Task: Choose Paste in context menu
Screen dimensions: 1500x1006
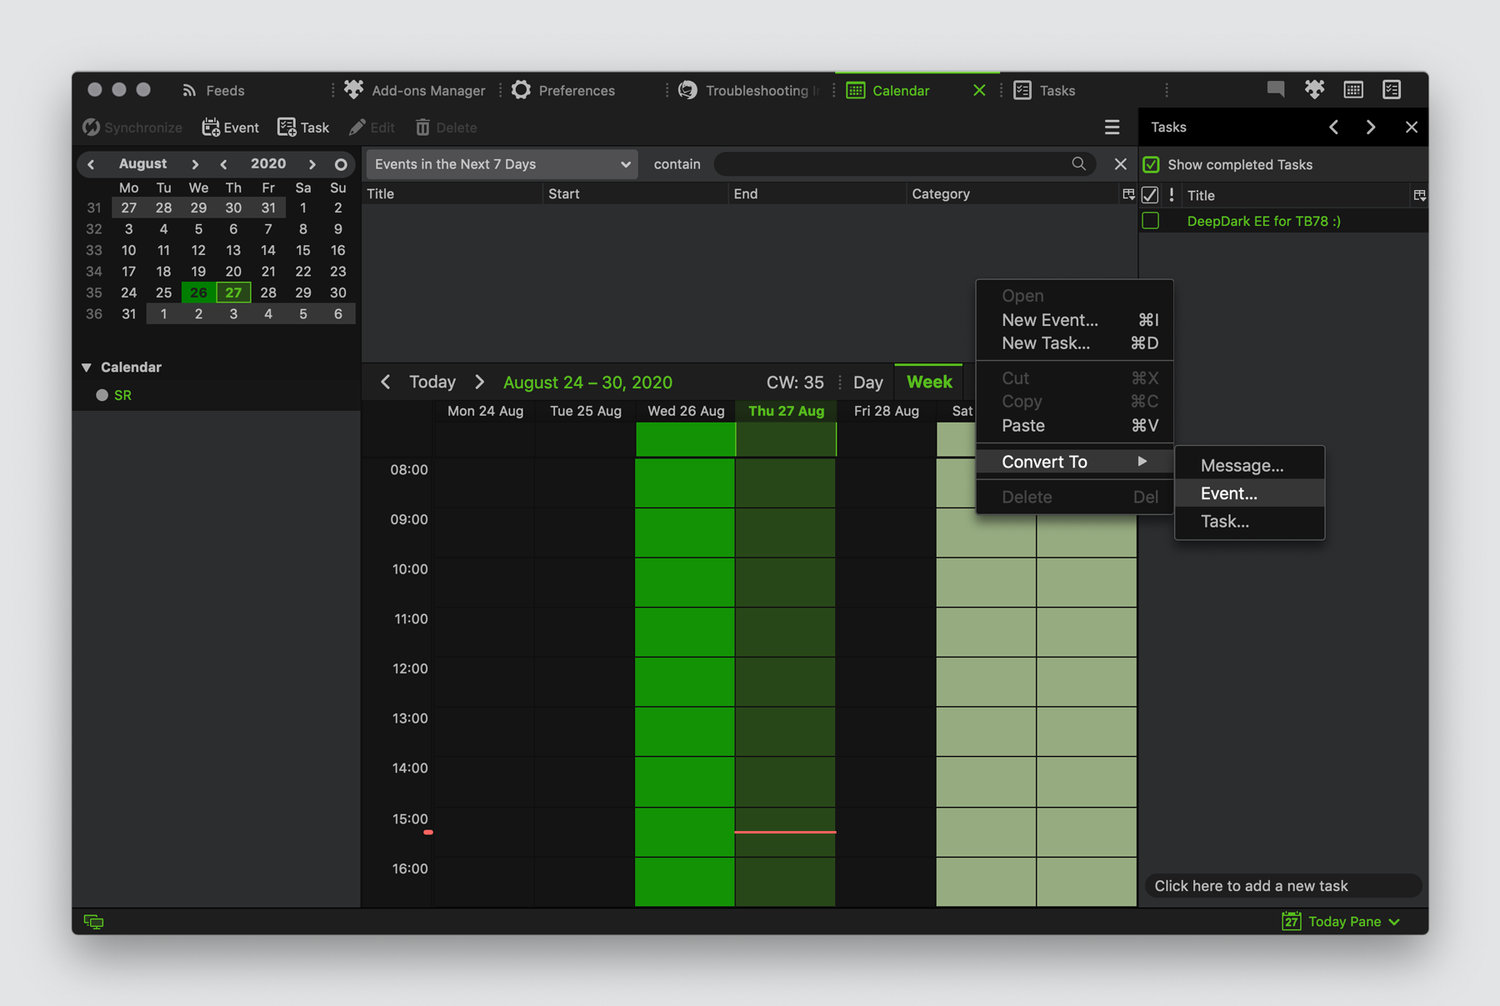Action: [1075, 425]
